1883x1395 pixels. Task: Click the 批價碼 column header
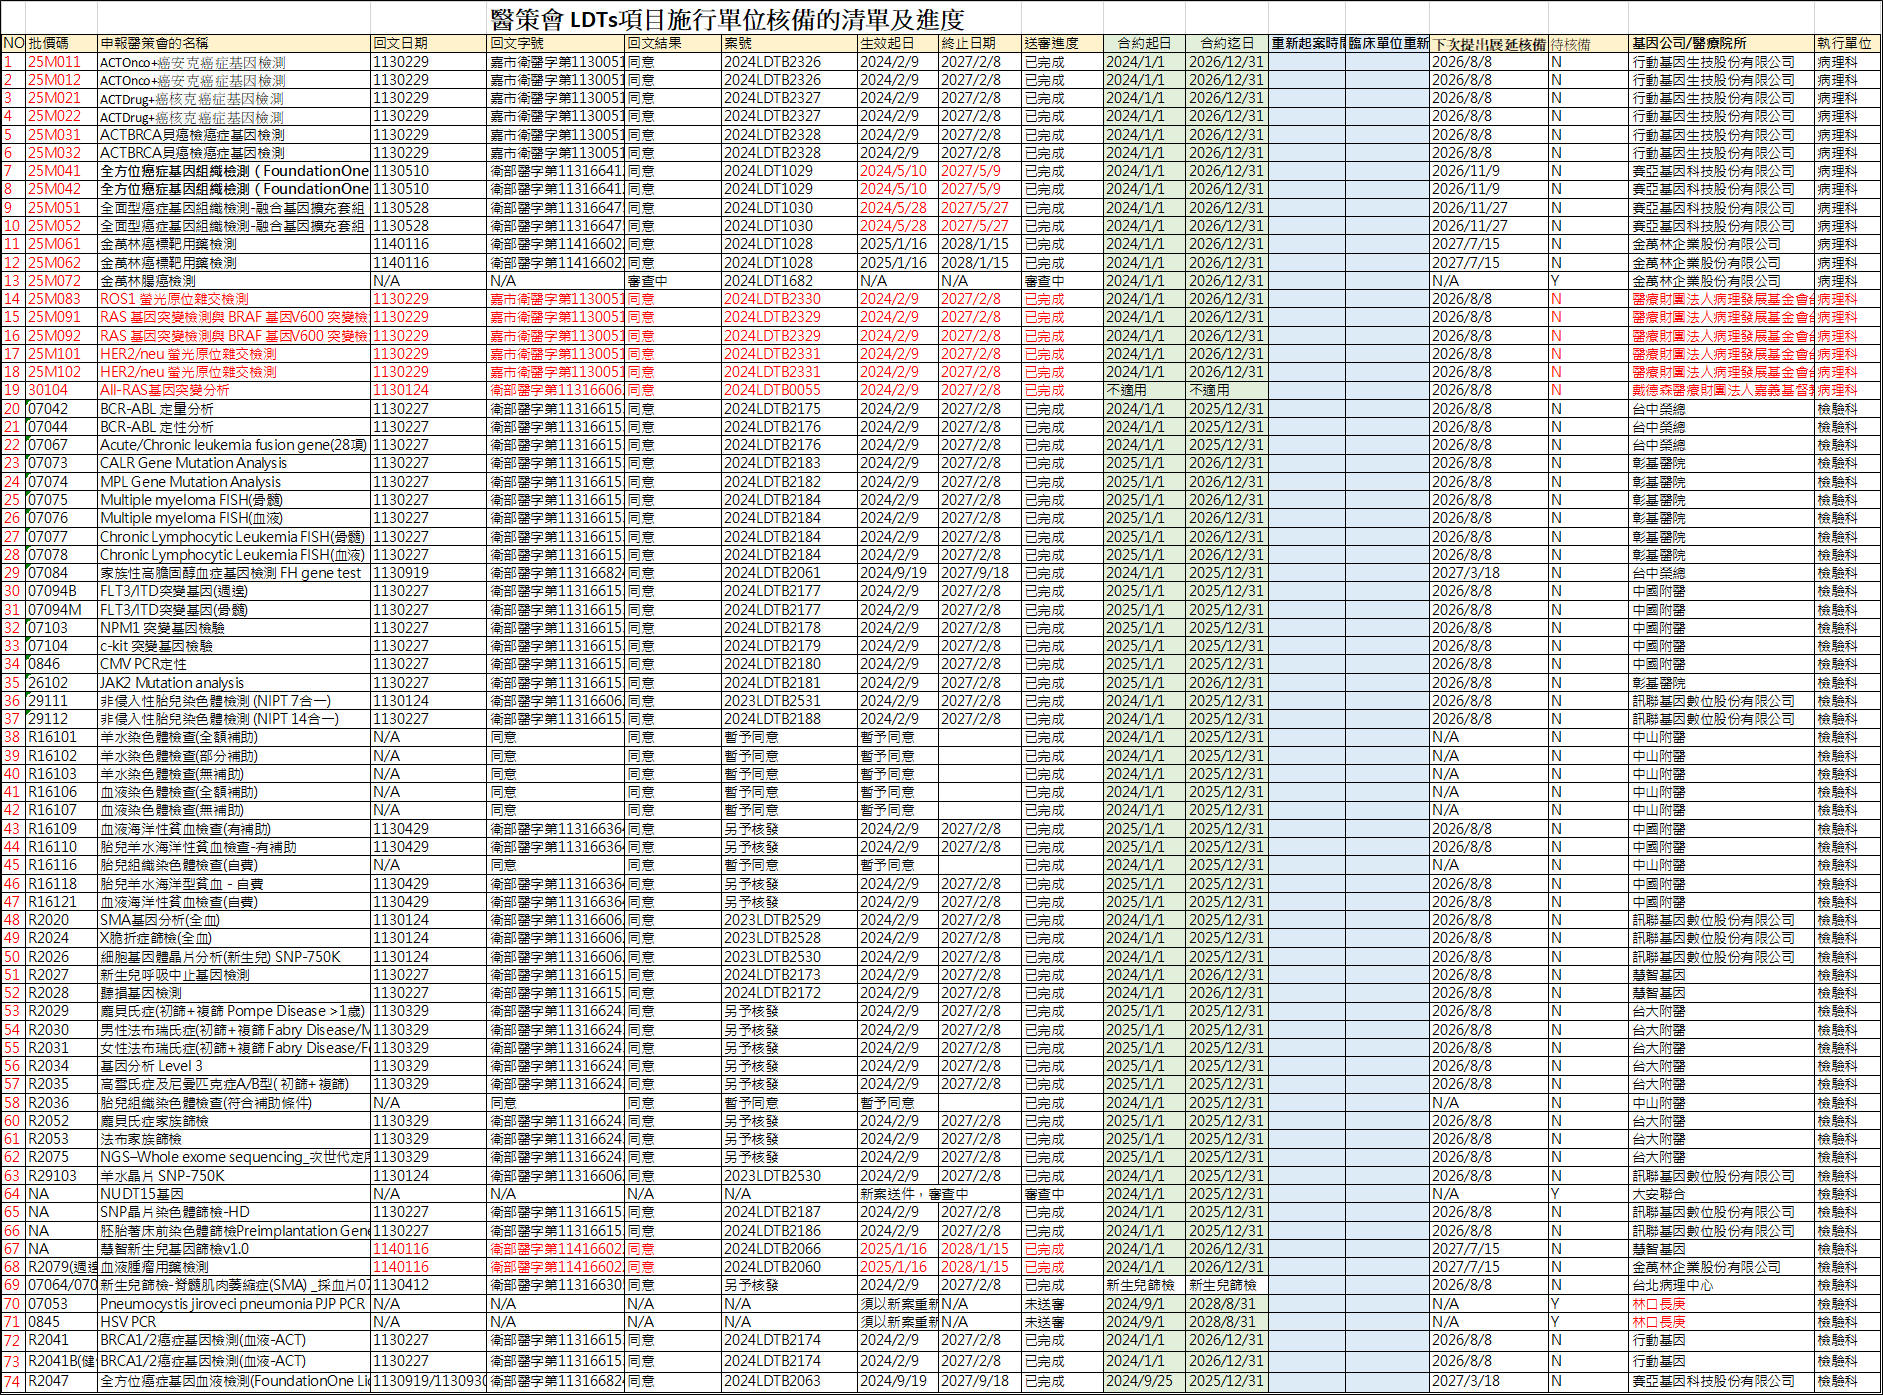pos(49,44)
